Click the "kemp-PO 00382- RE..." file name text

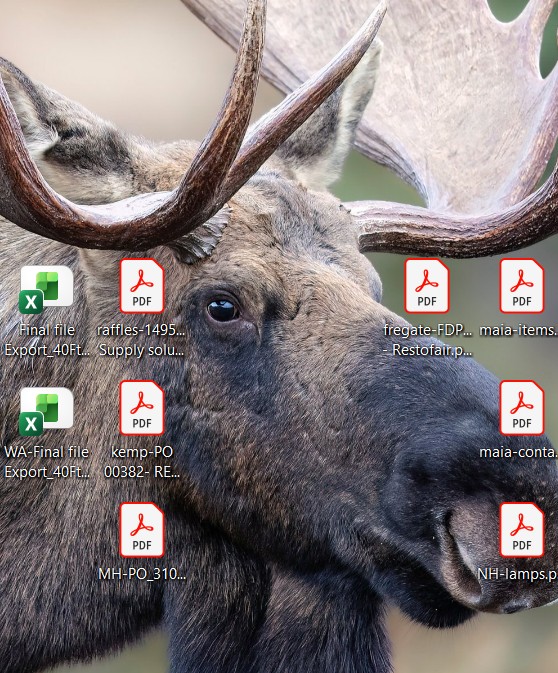tap(142, 462)
